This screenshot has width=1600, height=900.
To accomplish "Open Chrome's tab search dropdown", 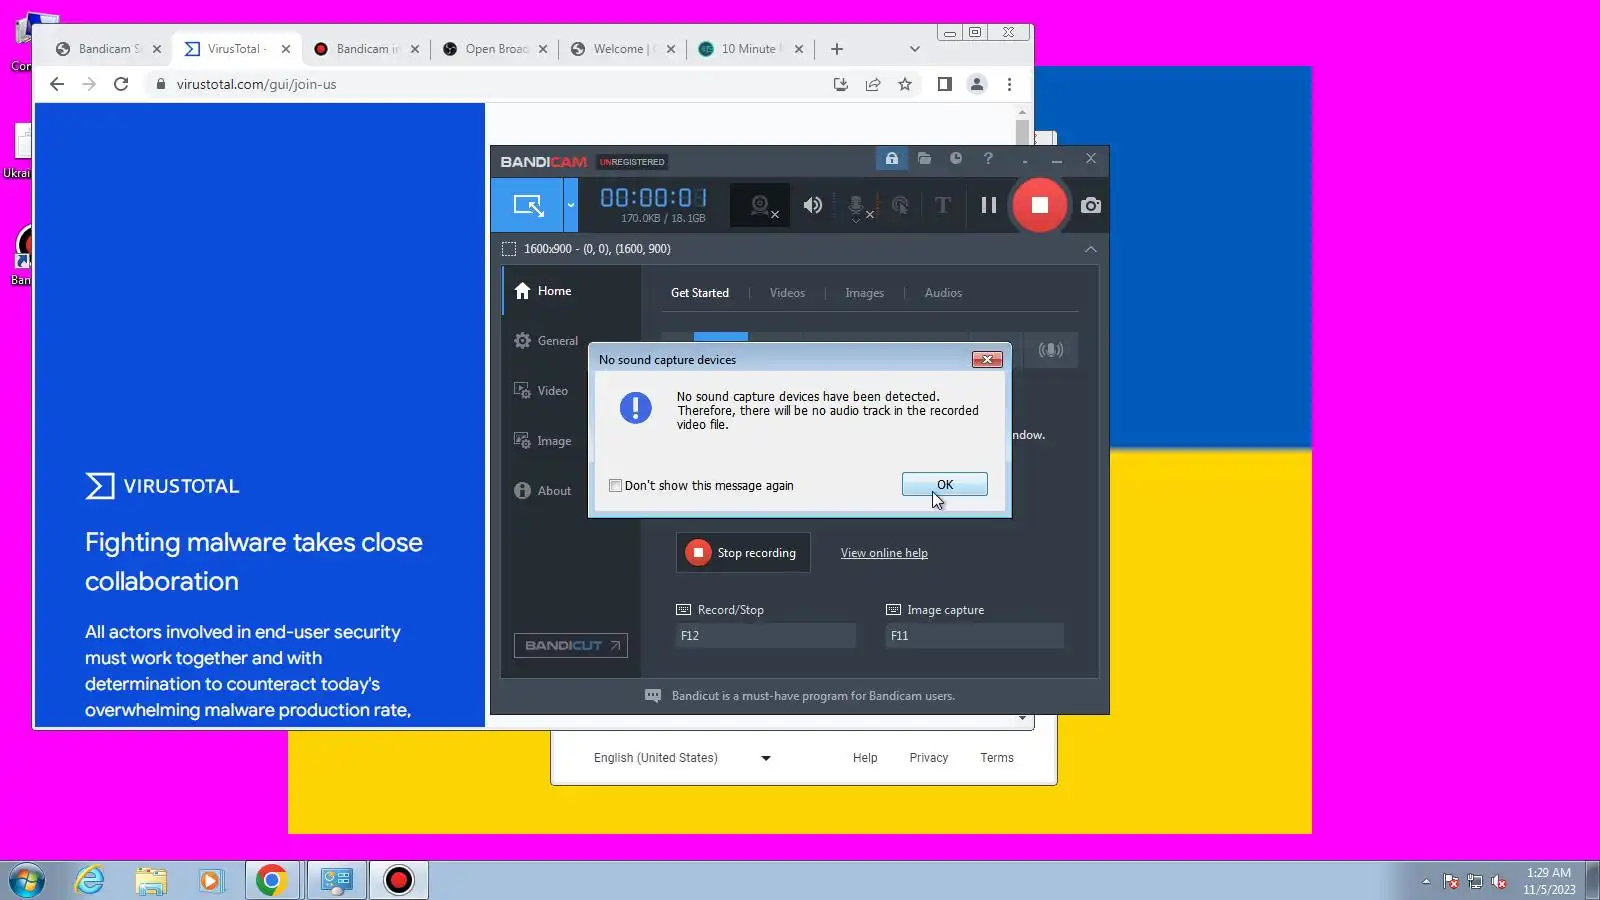I will coord(914,49).
